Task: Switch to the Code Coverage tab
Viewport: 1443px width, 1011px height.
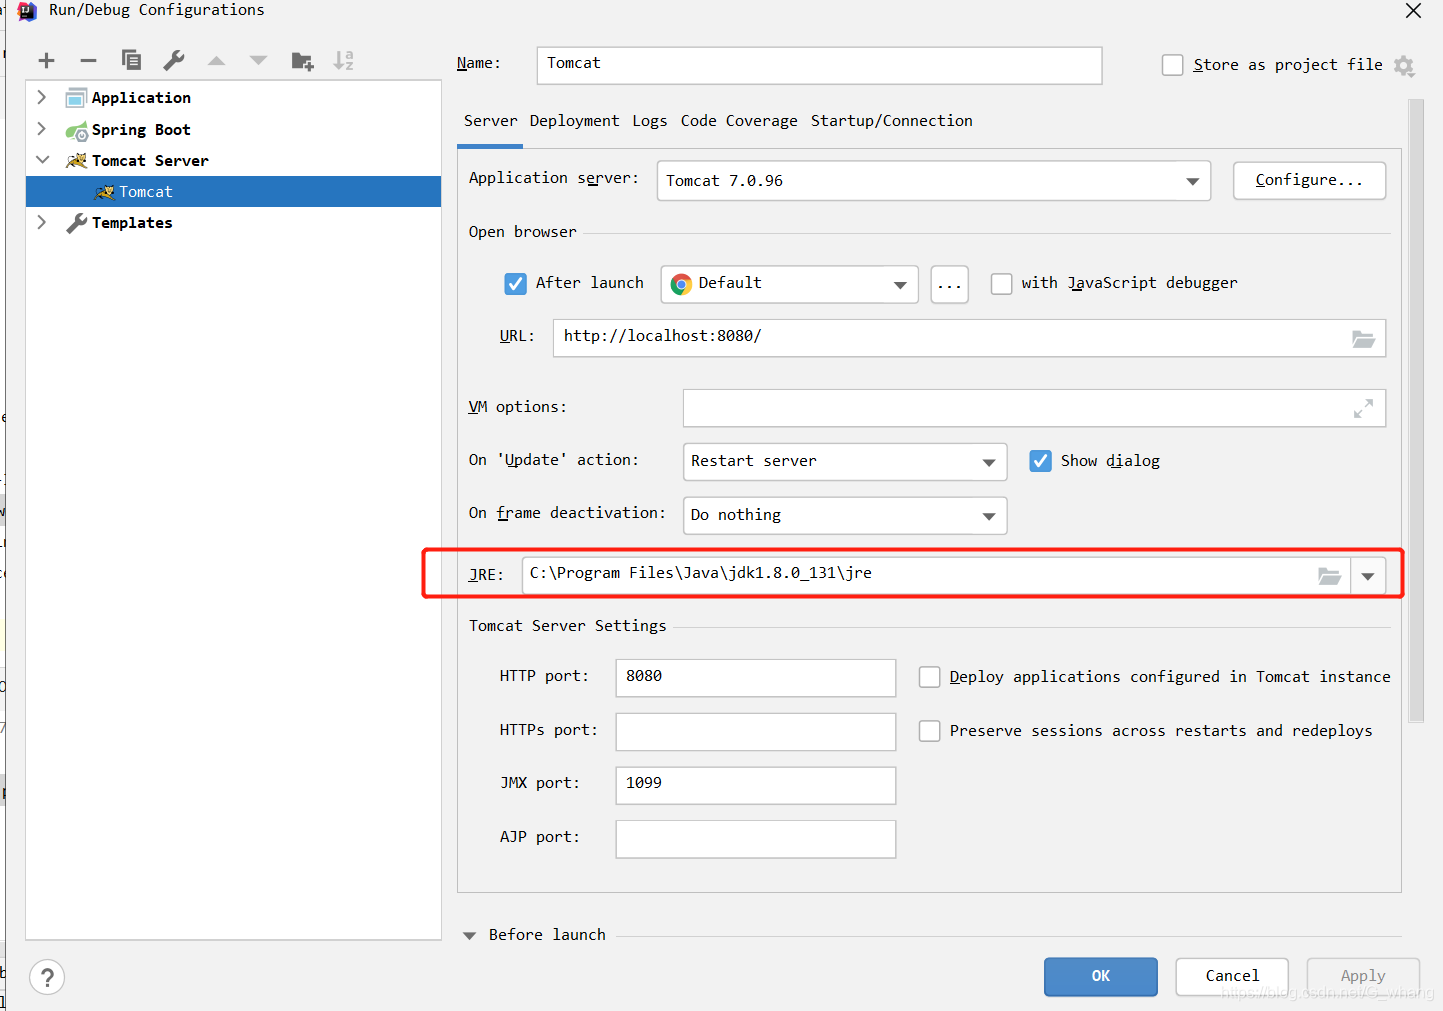Action: click(x=739, y=121)
